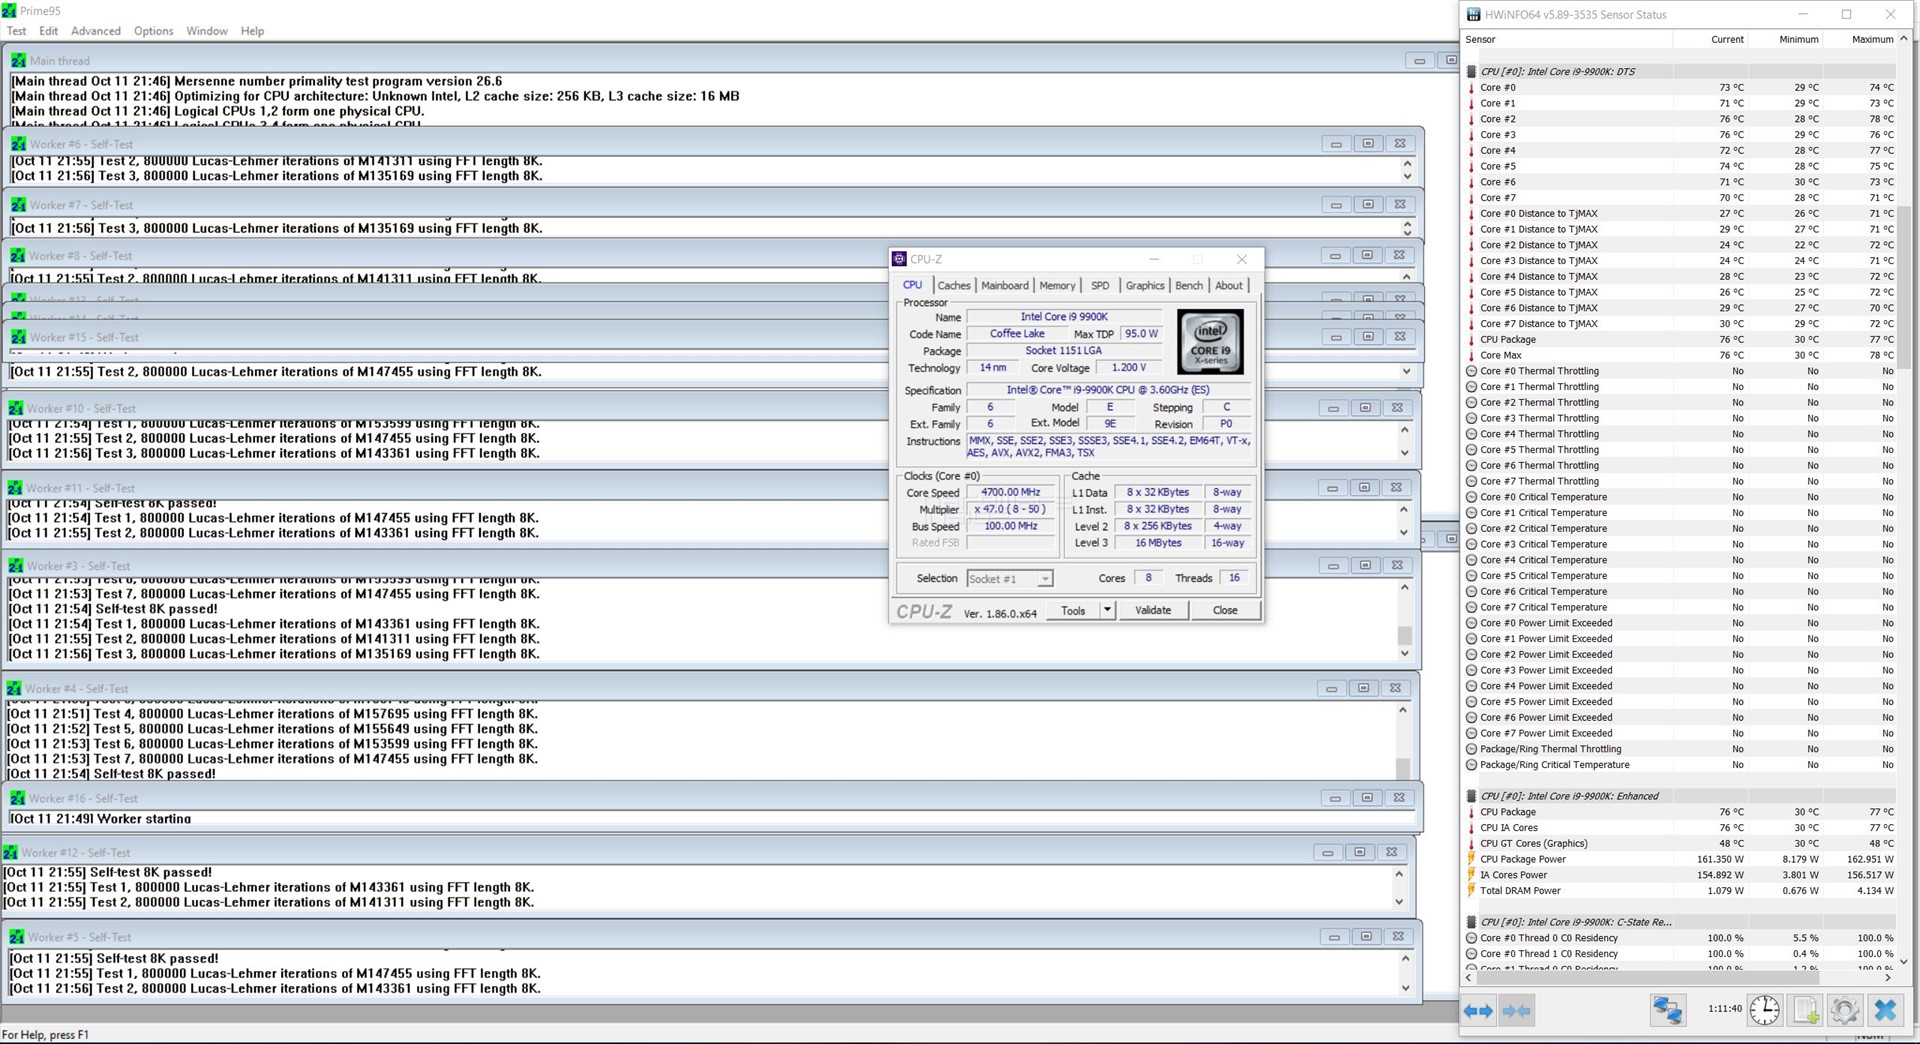Open the Help menu in Prime95

point(252,31)
